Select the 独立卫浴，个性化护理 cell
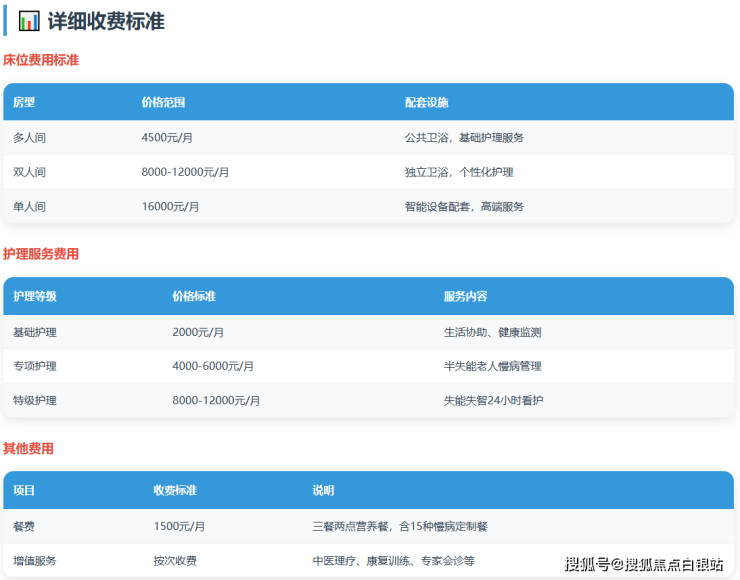The image size is (740, 580). click(x=459, y=172)
